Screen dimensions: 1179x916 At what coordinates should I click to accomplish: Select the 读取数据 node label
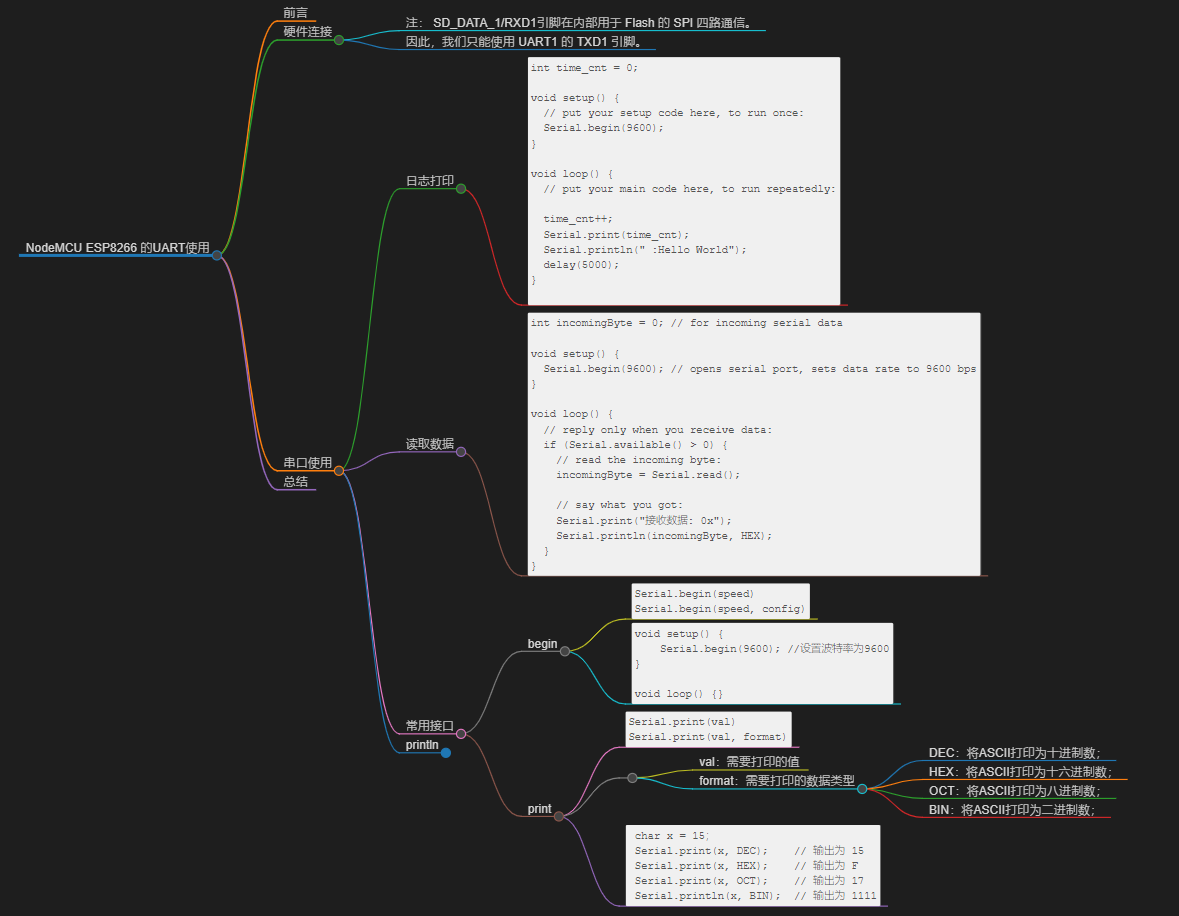click(429, 444)
